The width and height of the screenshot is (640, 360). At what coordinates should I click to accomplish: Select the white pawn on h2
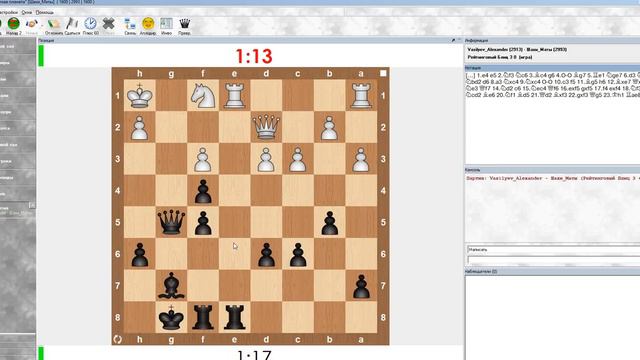140,127
